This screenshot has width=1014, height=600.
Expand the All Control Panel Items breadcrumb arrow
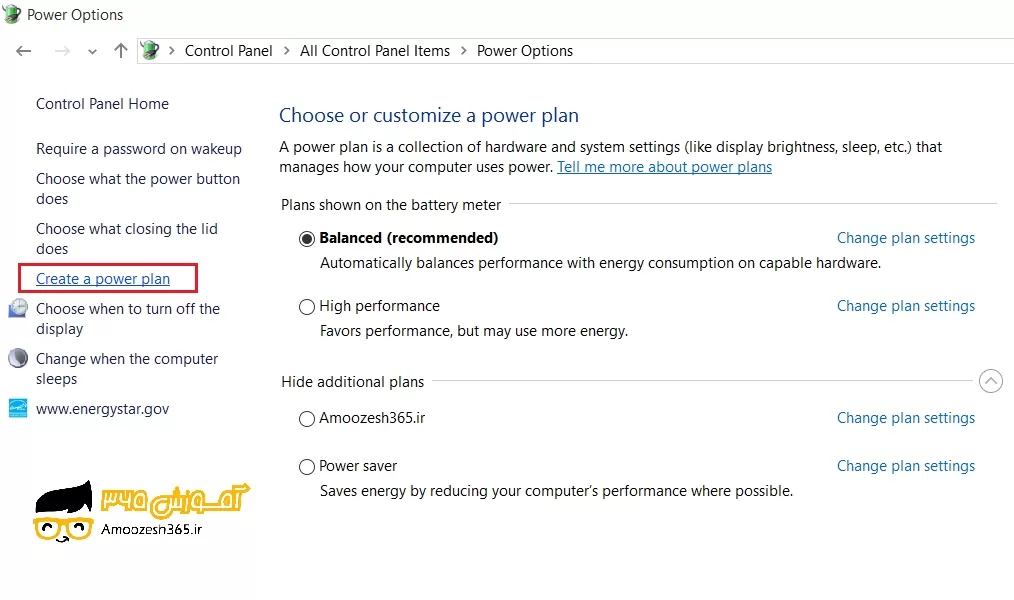tap(462, 50)
